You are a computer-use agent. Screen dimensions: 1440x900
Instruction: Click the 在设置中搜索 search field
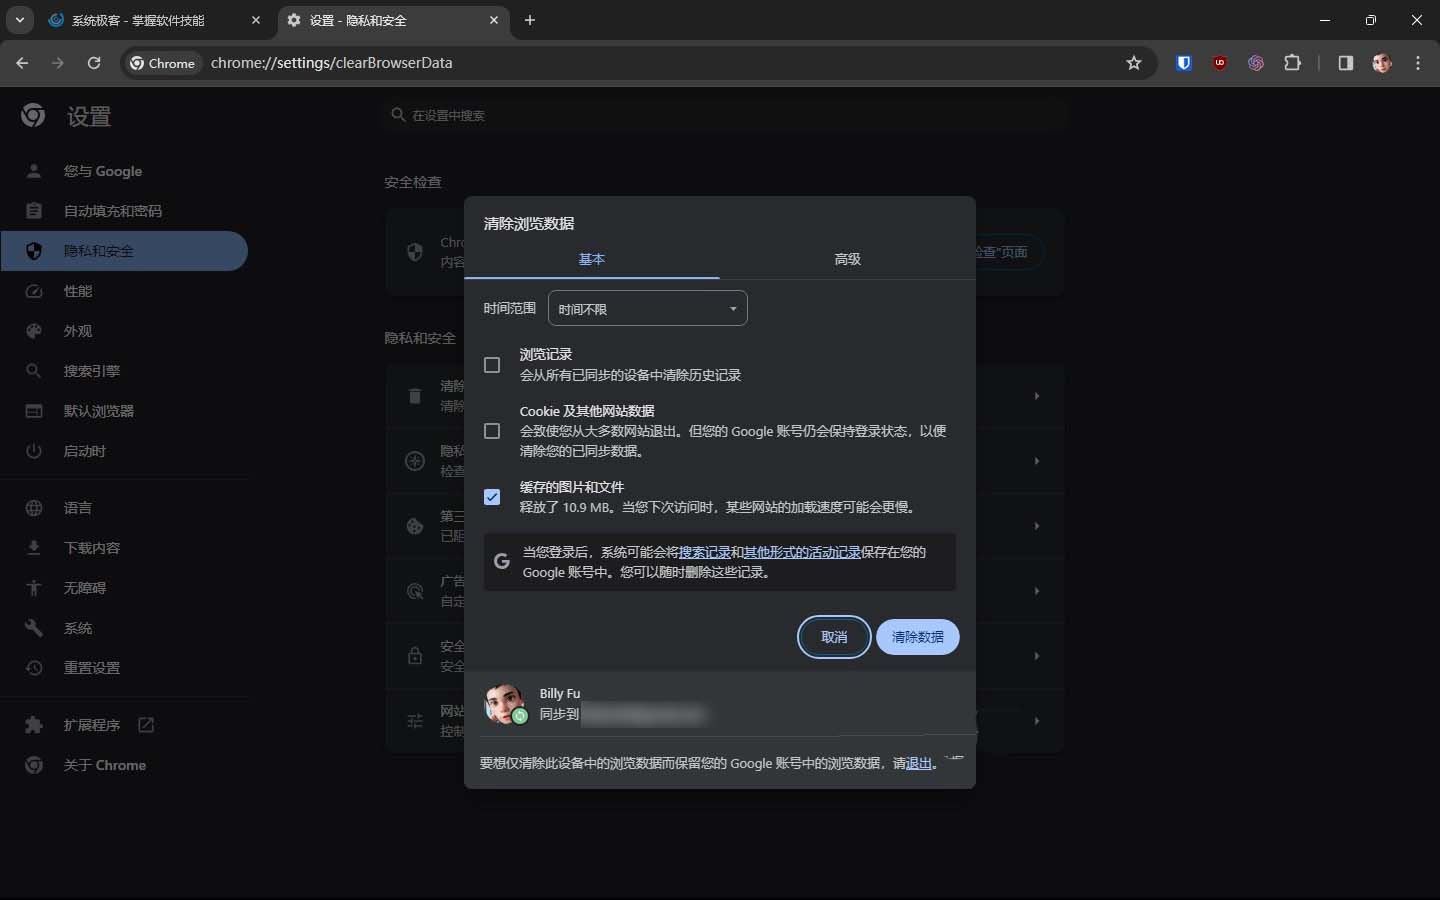[724, 115]
